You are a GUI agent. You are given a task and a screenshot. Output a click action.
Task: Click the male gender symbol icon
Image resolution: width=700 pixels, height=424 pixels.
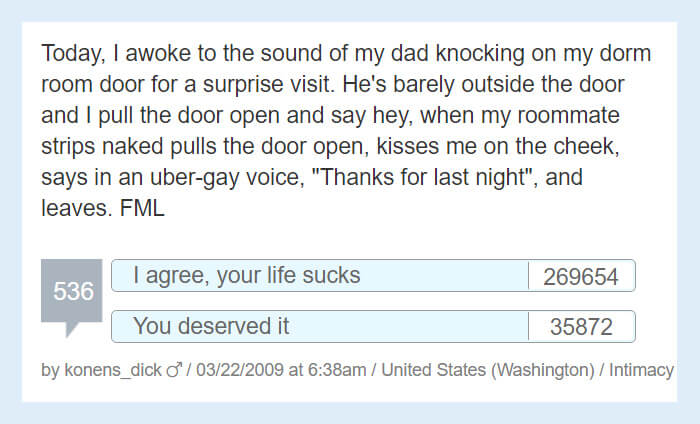tap(175, 370)
